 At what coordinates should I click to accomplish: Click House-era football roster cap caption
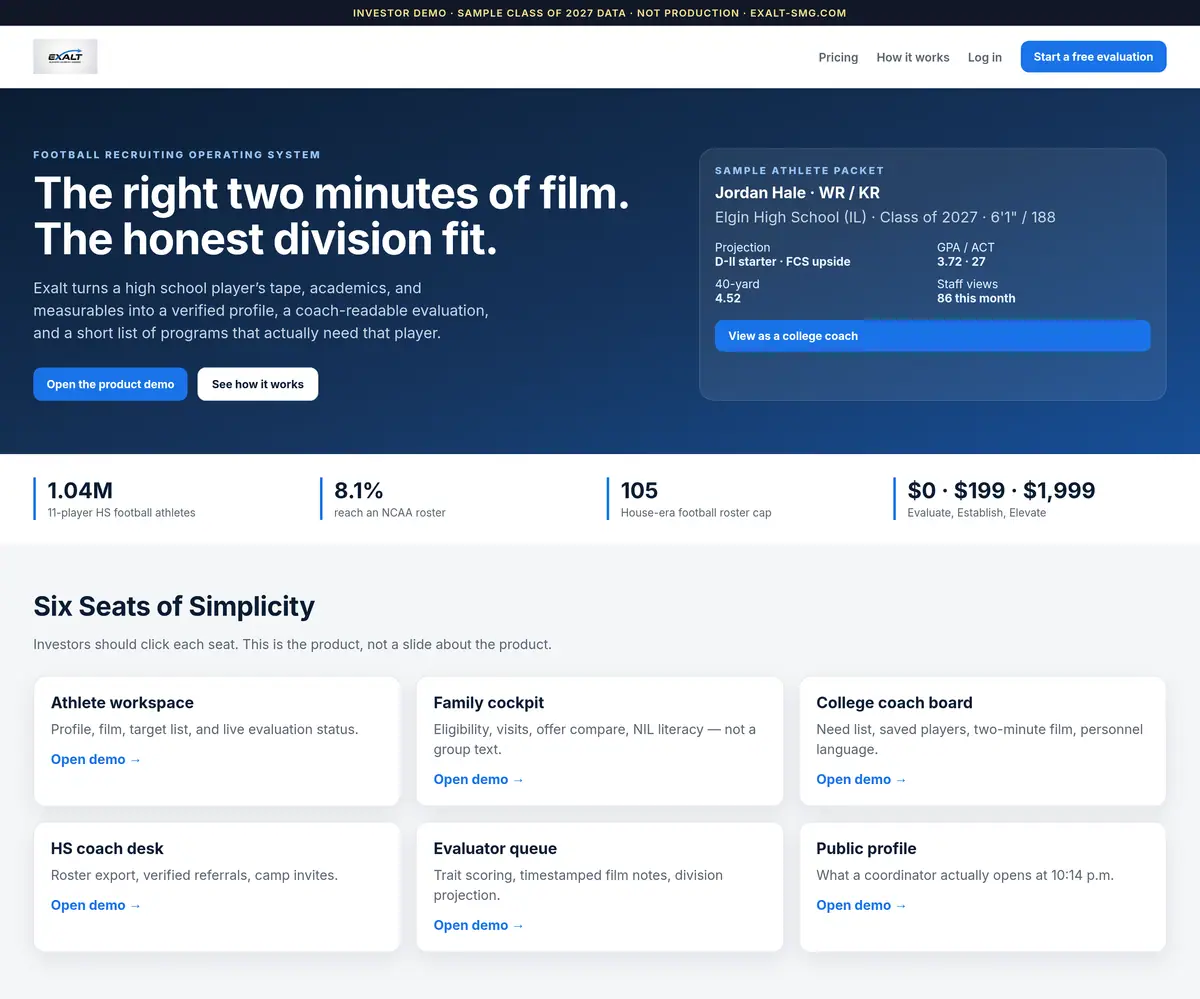pyautogui.click(x=696, y=513)
